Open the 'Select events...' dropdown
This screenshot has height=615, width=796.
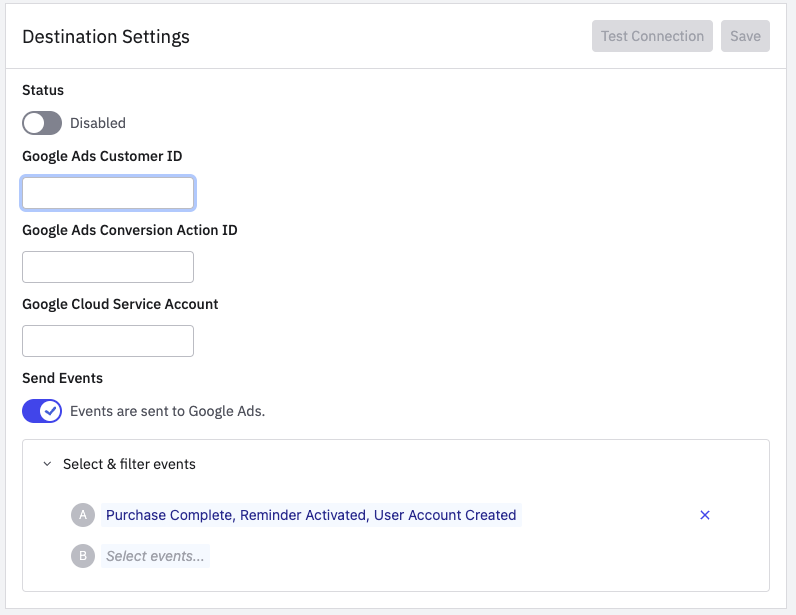point(155,556)
